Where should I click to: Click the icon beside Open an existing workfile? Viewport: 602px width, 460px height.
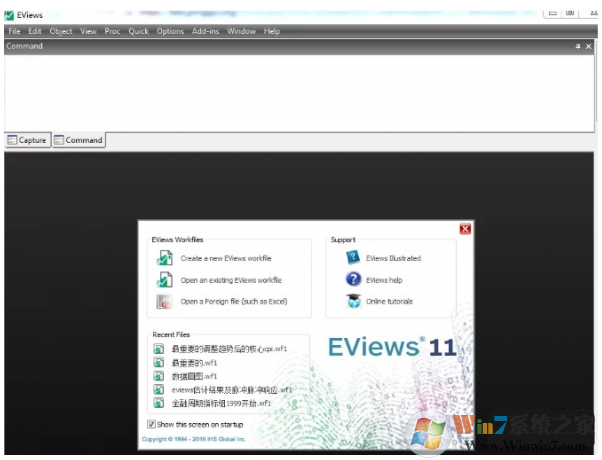pyautogui.click(x=165, y=280)
